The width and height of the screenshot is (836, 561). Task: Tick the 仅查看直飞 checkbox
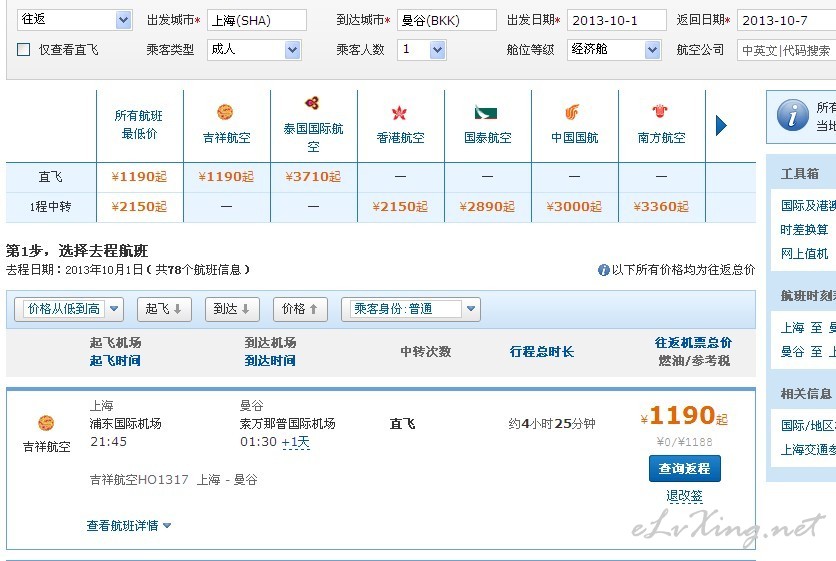pyautogui.click(x=23, y=50)
